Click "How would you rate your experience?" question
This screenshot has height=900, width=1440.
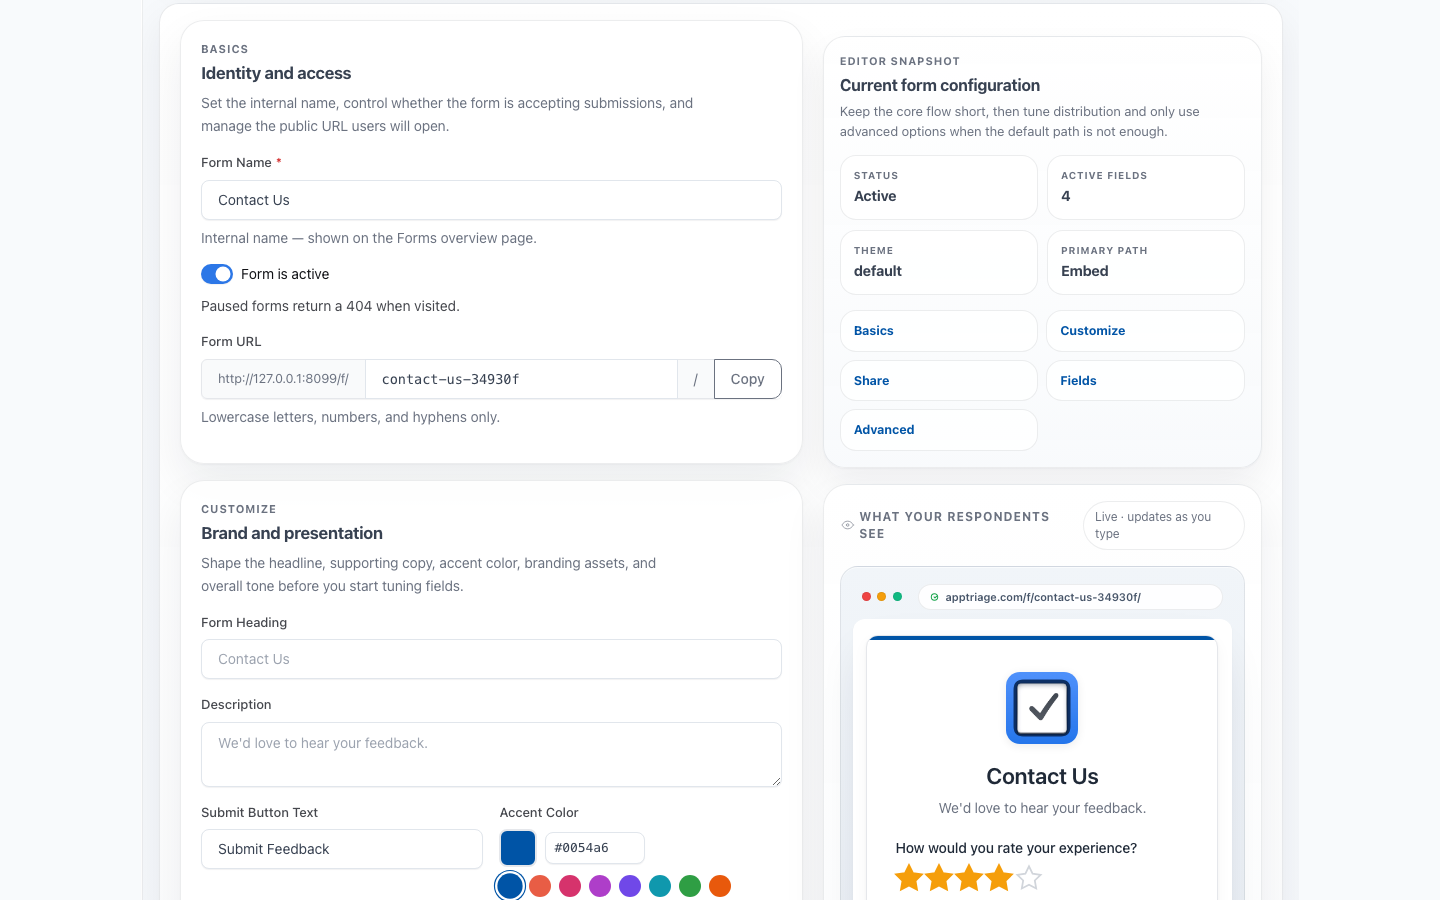pyautogui.click(x=1016, y=848)
